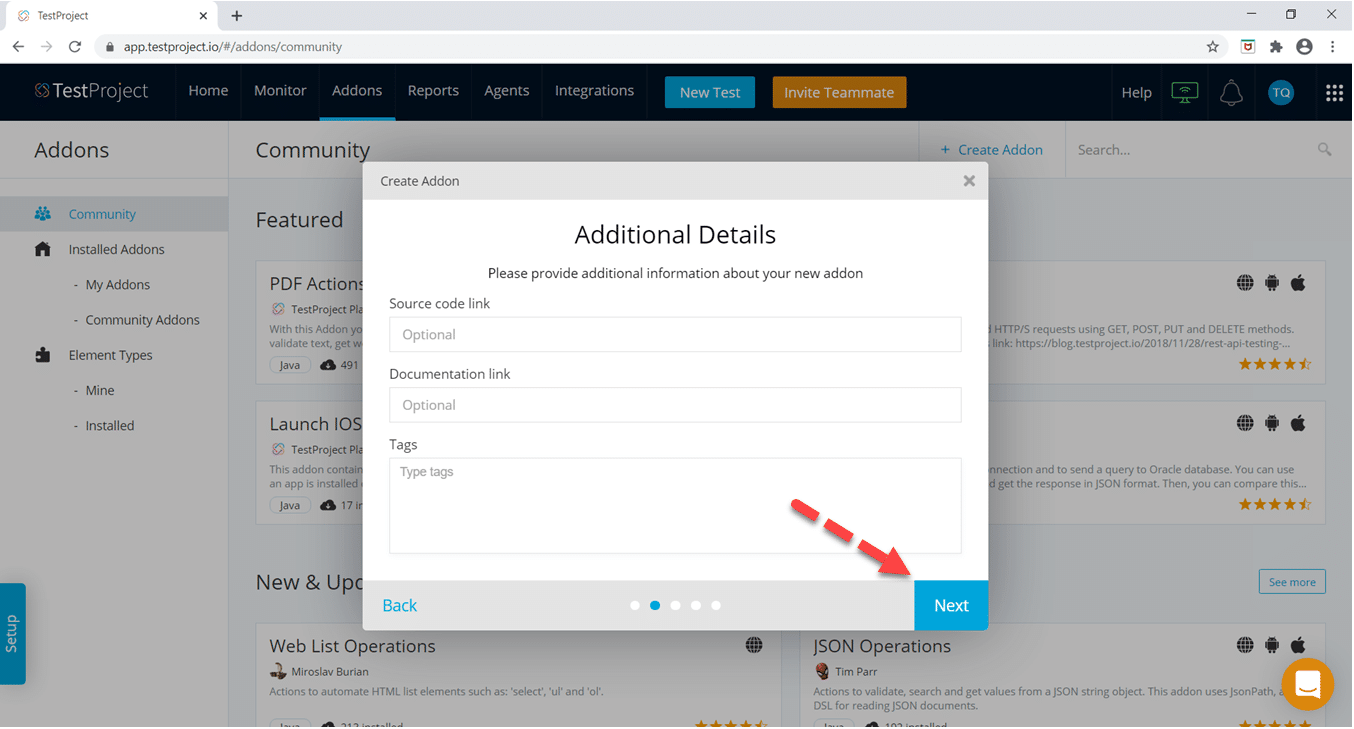Open Installed under Element Types

[x=110, y=425]
